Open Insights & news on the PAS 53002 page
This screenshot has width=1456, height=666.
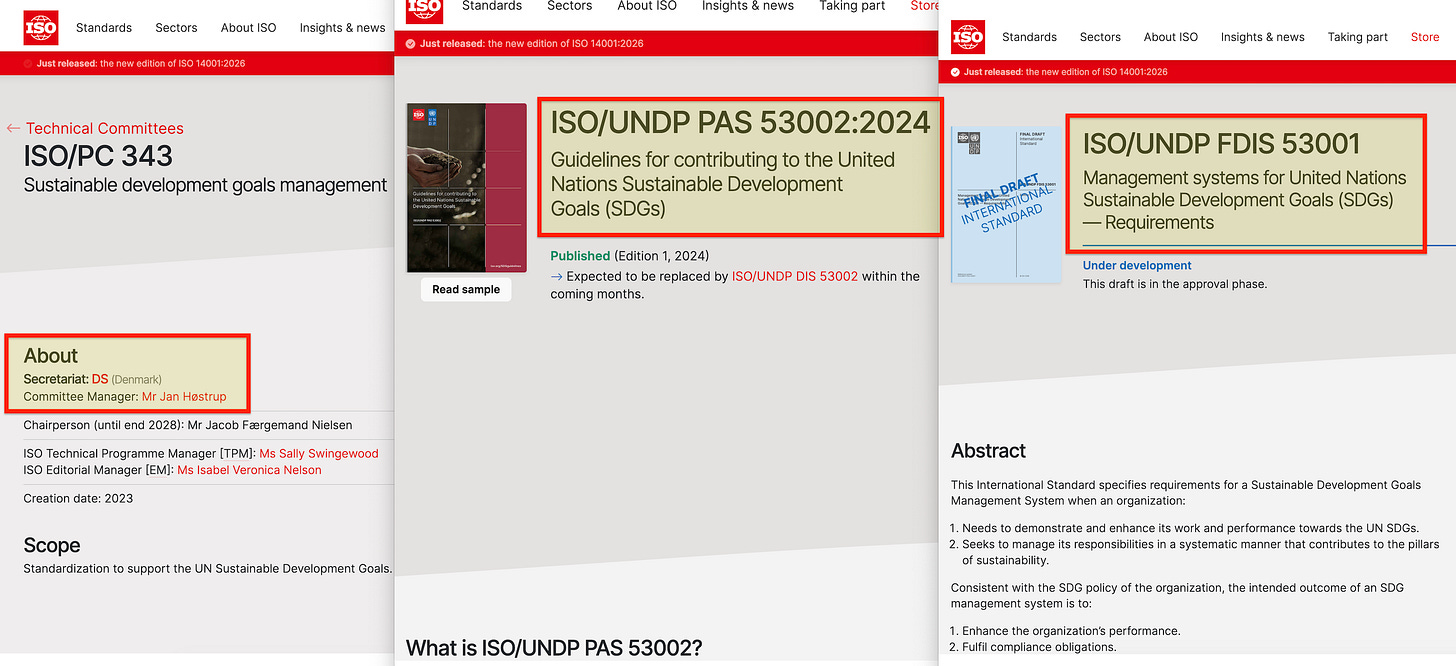click(x=748, y=6)
